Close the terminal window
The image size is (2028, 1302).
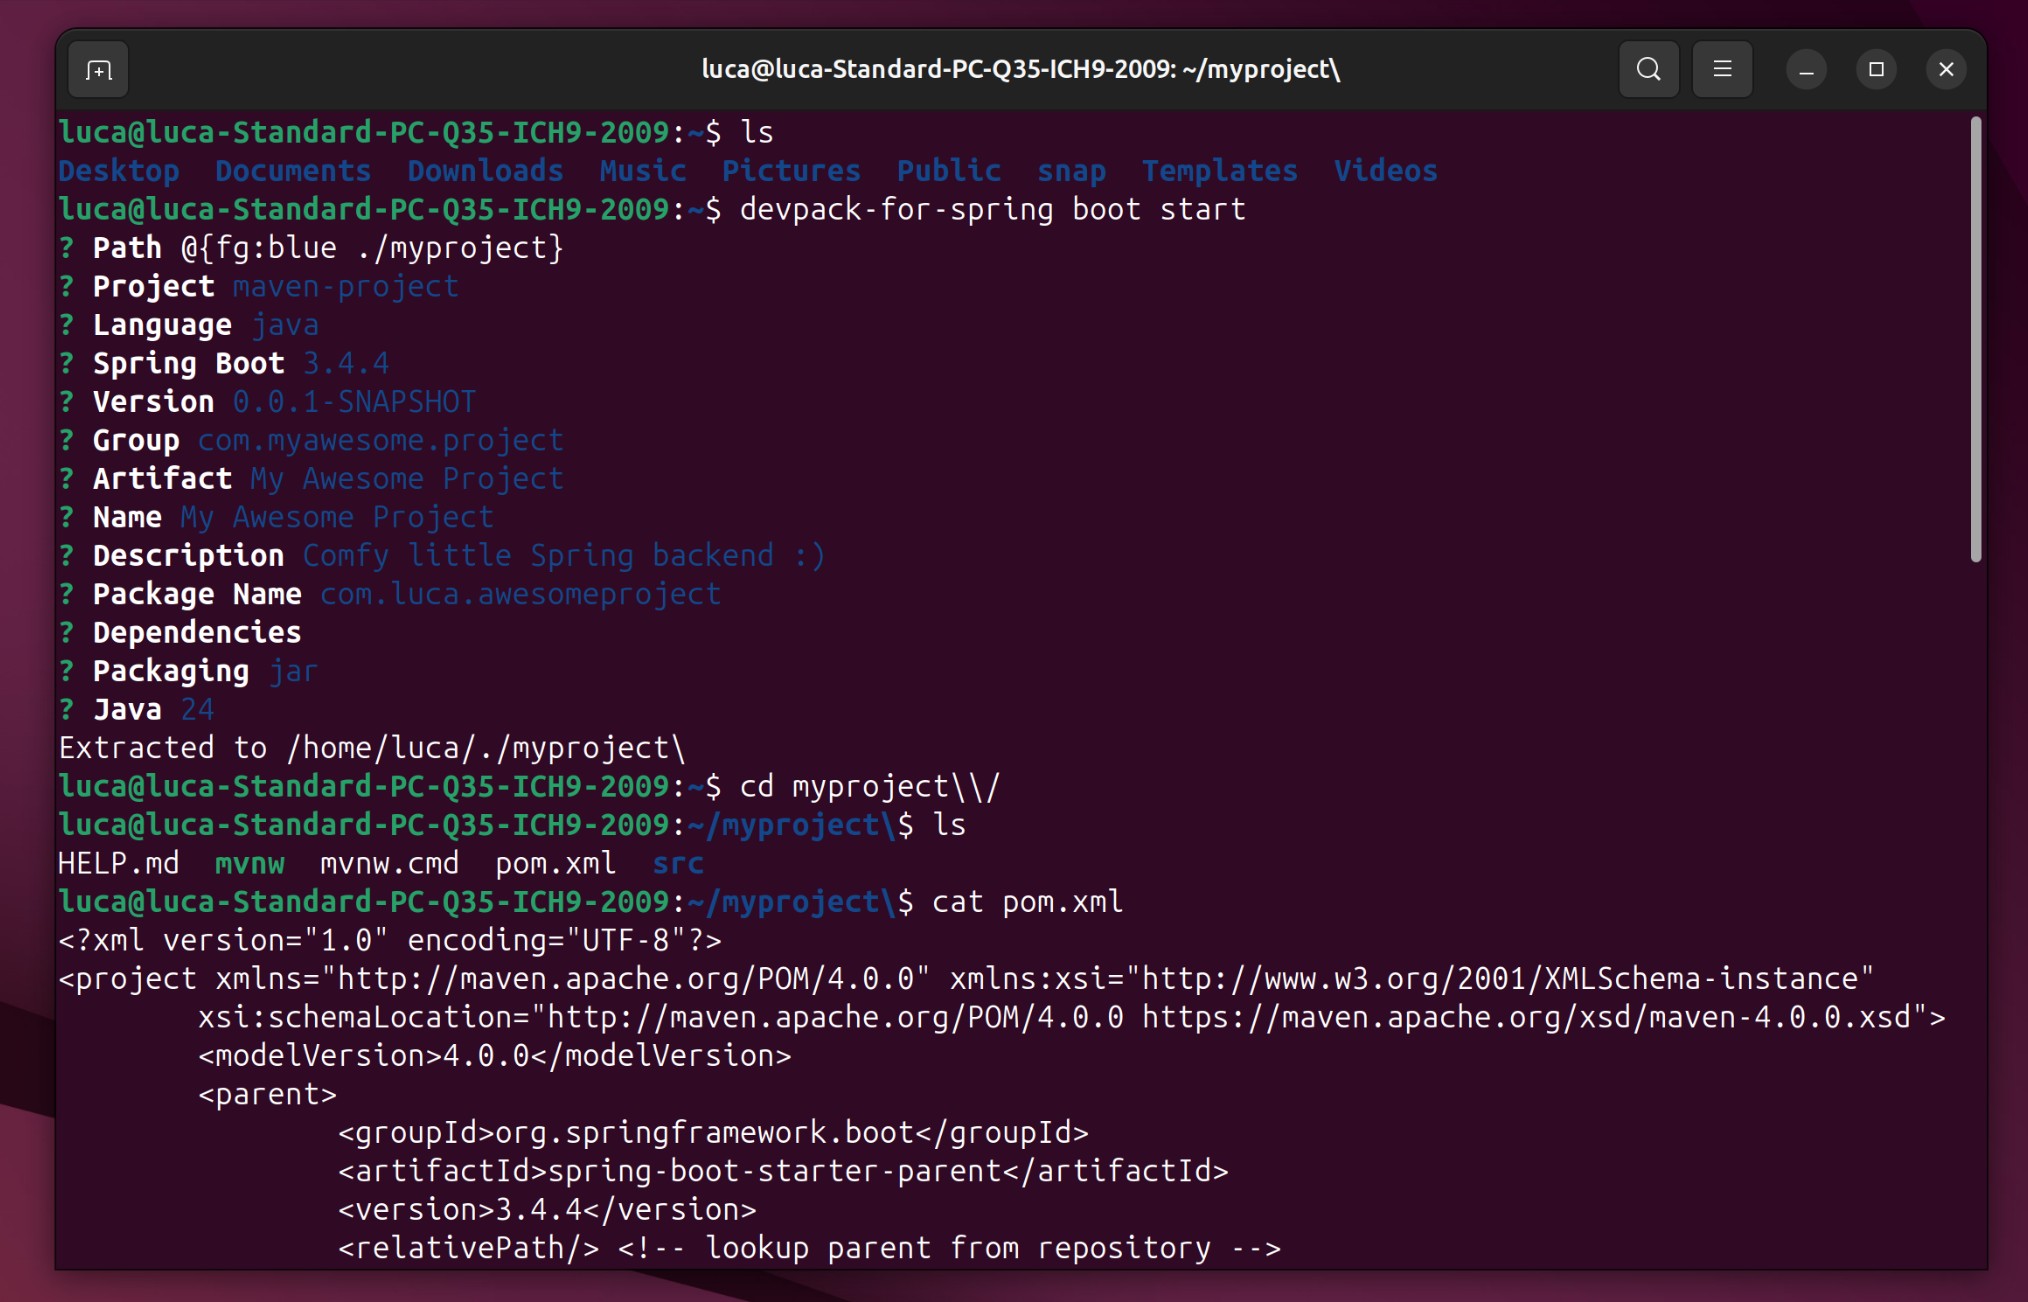point(1946,70)
